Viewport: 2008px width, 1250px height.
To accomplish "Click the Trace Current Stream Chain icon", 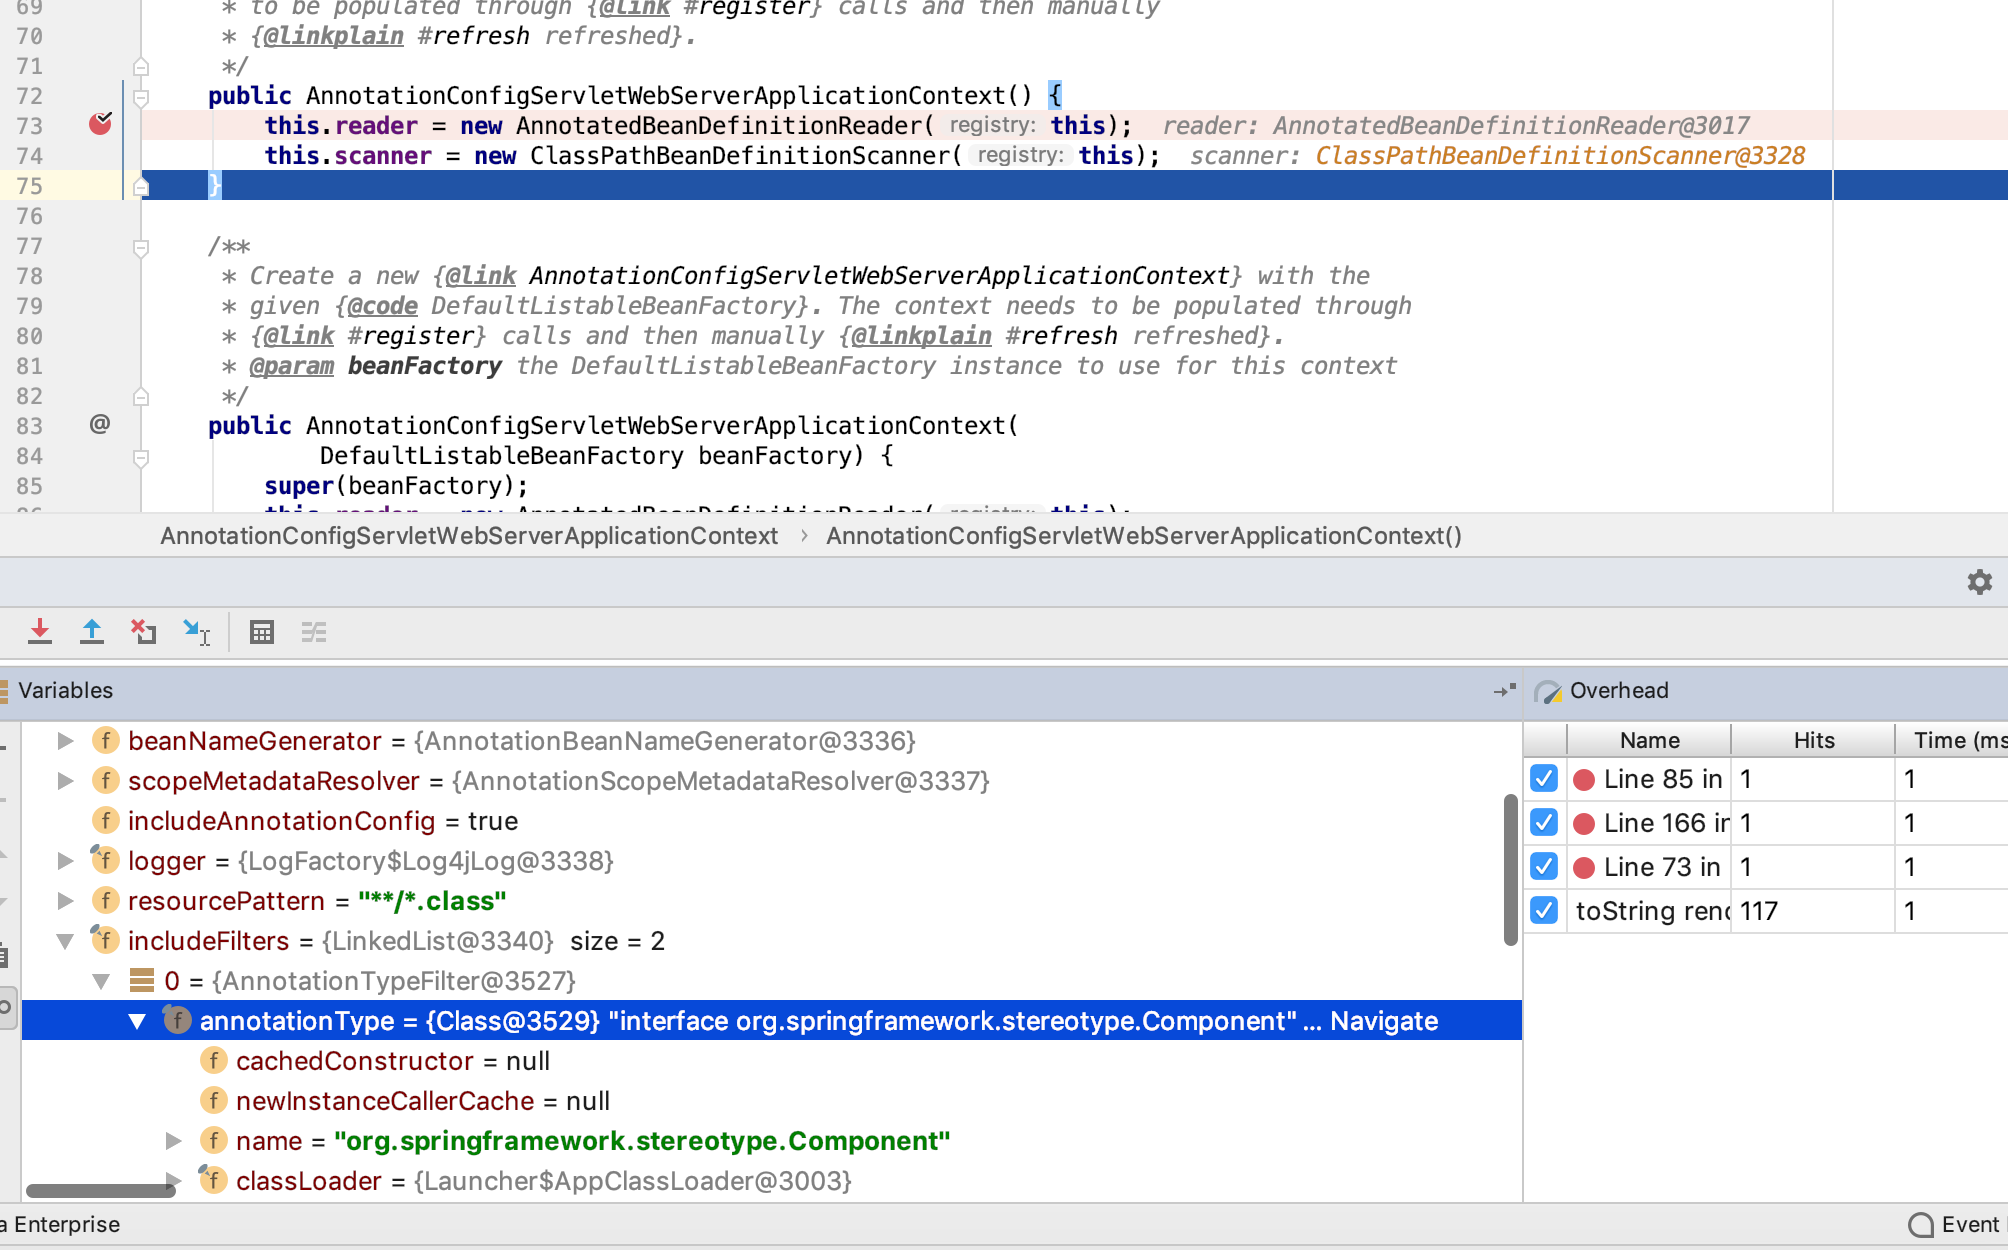I will (314, 632).
